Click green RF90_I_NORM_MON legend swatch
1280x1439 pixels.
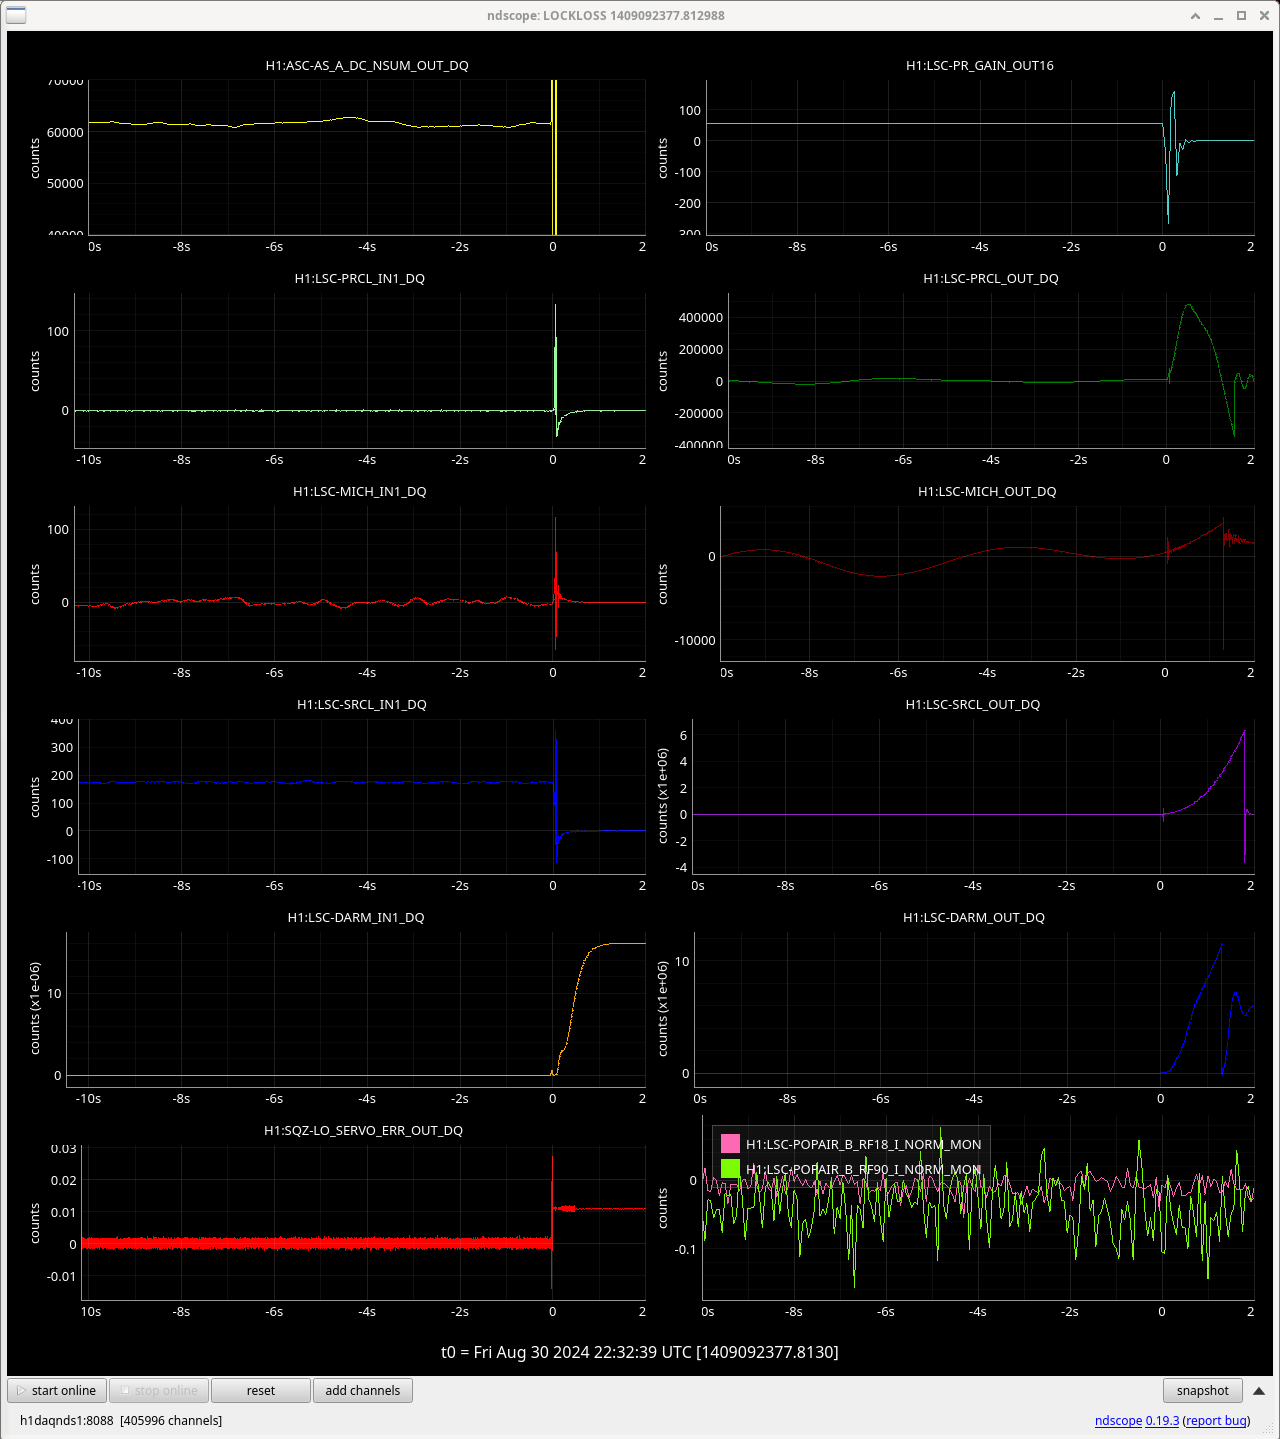point(730,1168)
